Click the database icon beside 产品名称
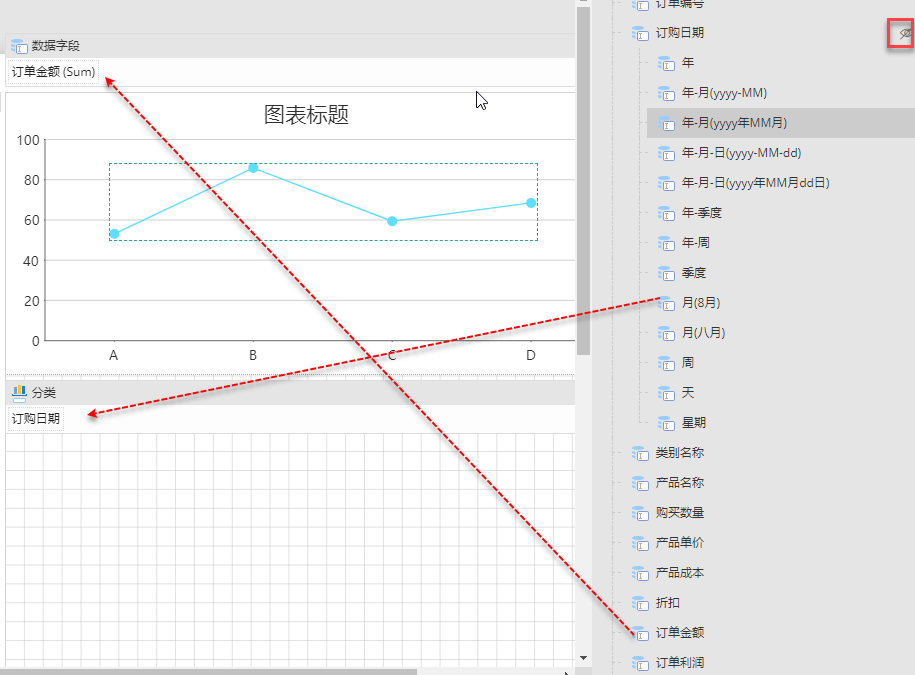Viewport: 915px width, 675px height. click(641, 483)
